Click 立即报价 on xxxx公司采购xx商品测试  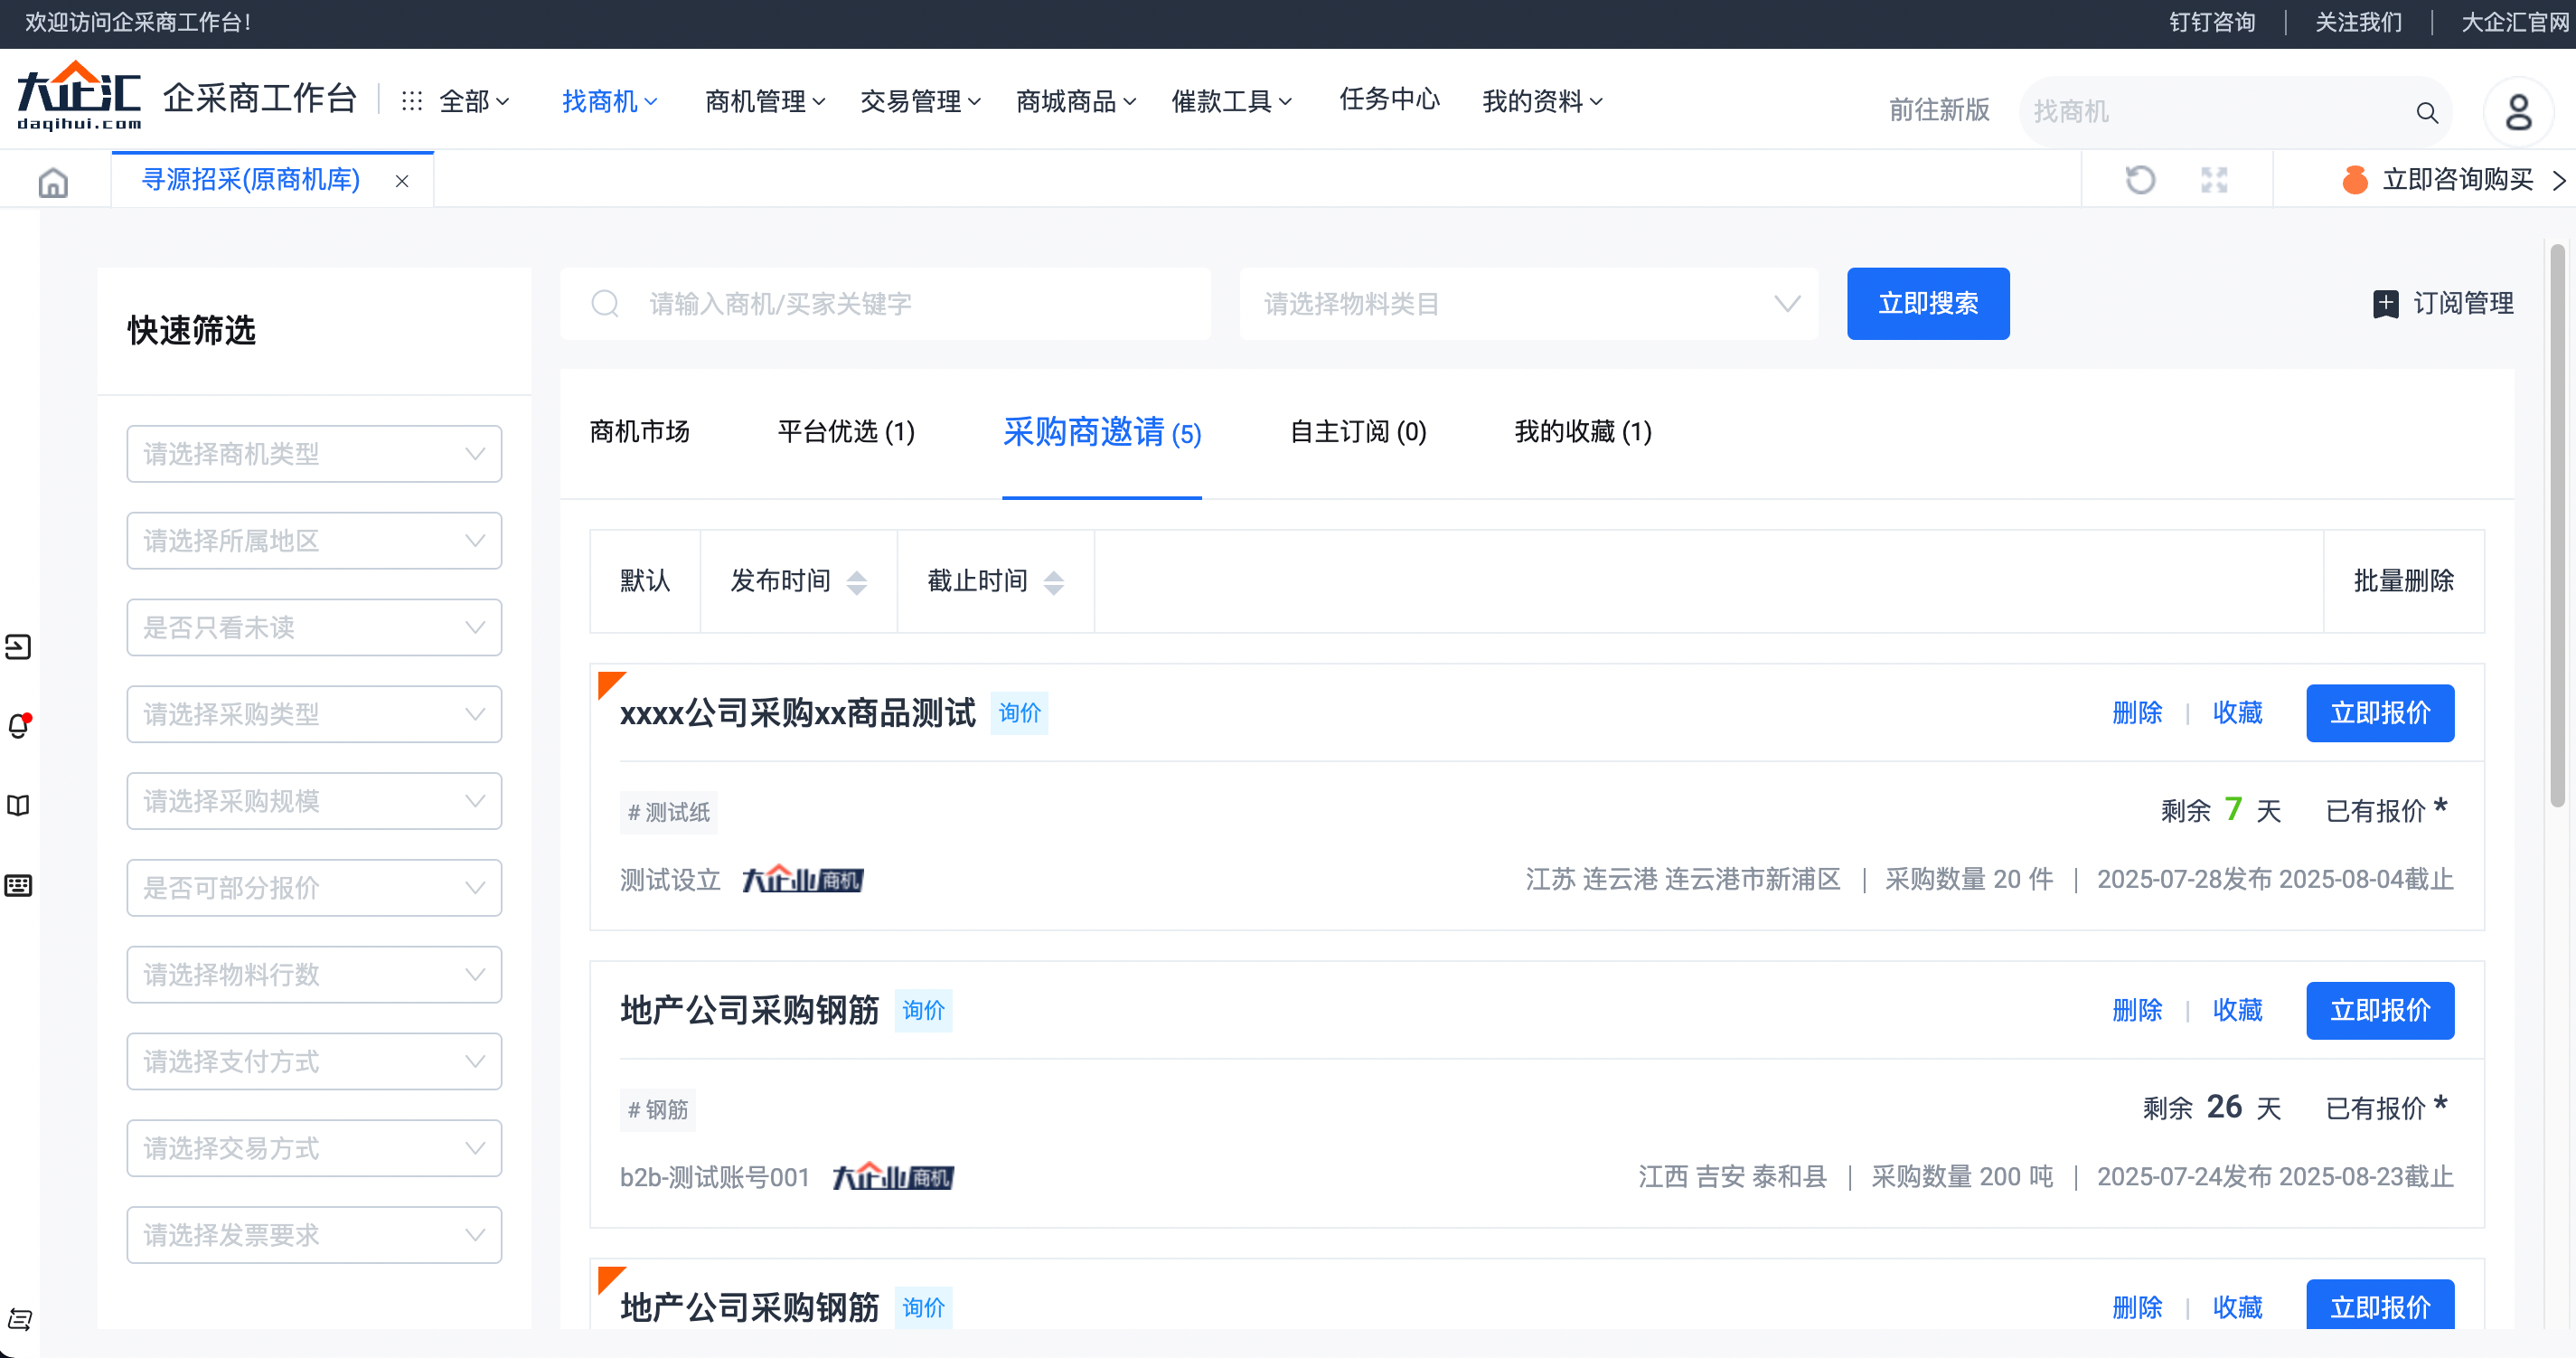point(2380,713)
